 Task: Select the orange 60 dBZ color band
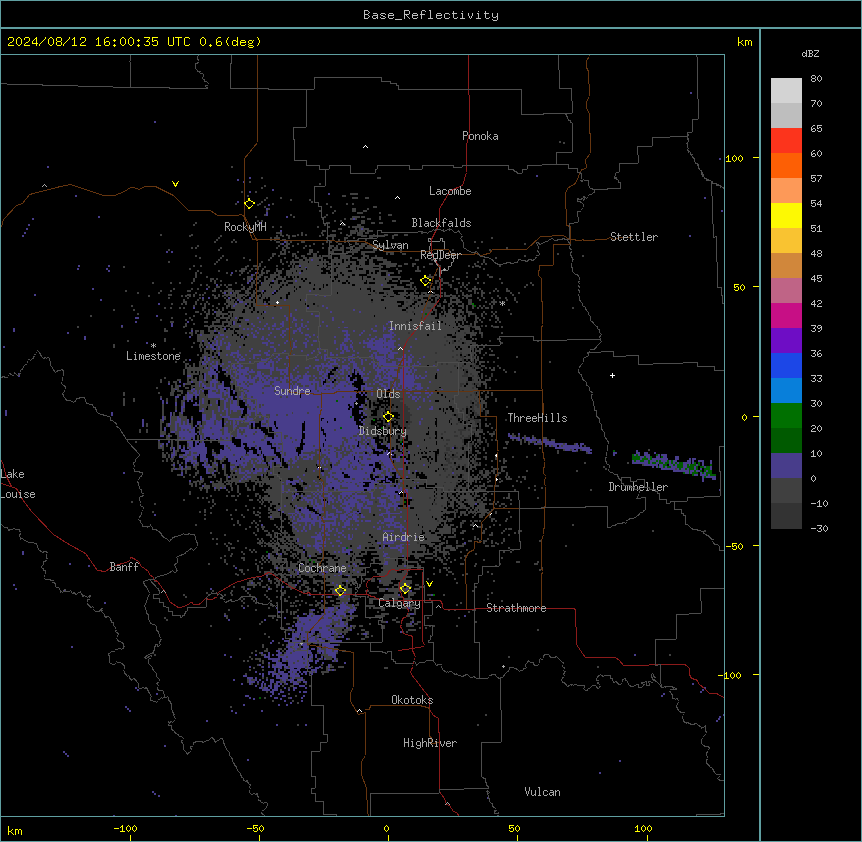pos(786,165)
